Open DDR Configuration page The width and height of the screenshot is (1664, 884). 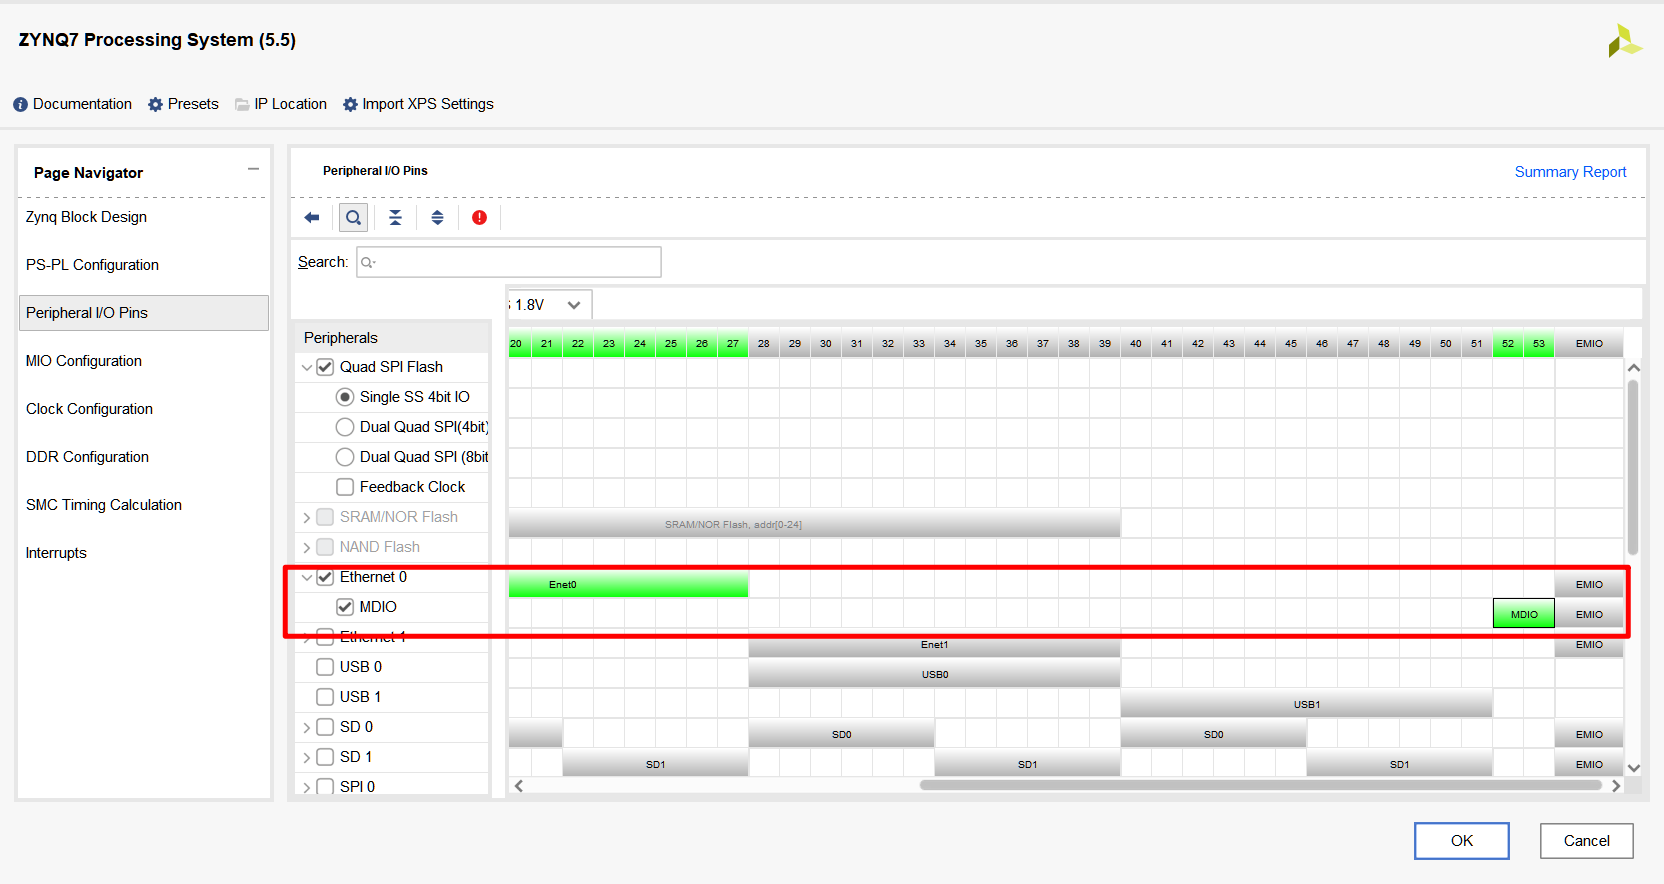tap(87, 457)
